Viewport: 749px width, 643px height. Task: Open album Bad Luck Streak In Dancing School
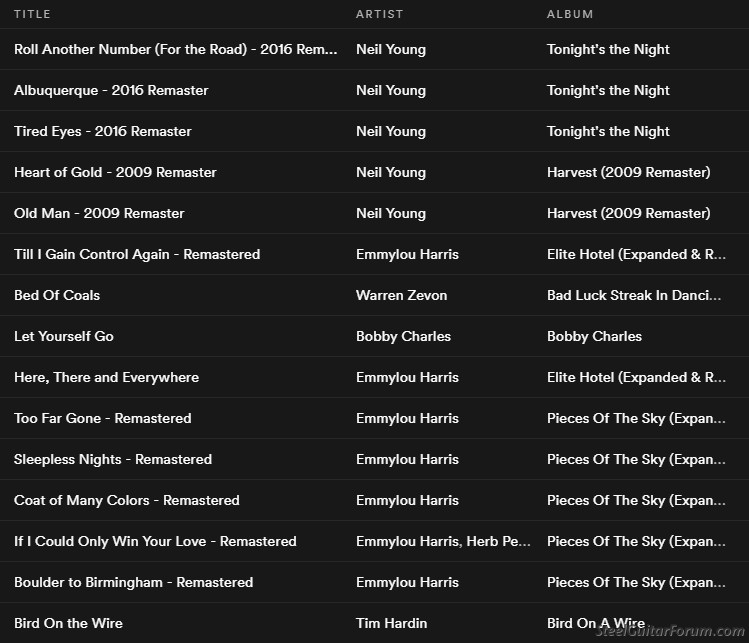pos(633,295)
